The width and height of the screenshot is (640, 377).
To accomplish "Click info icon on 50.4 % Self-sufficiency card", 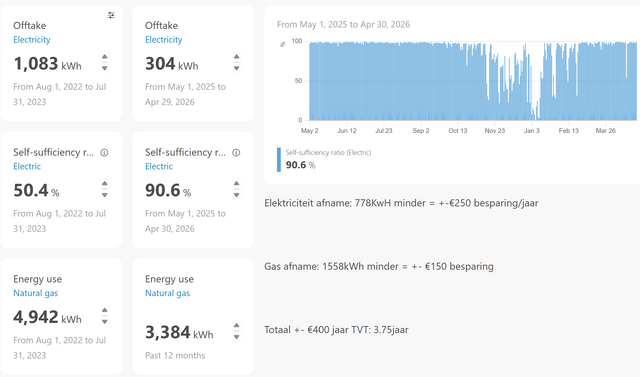I will click(x=104, y=153).
